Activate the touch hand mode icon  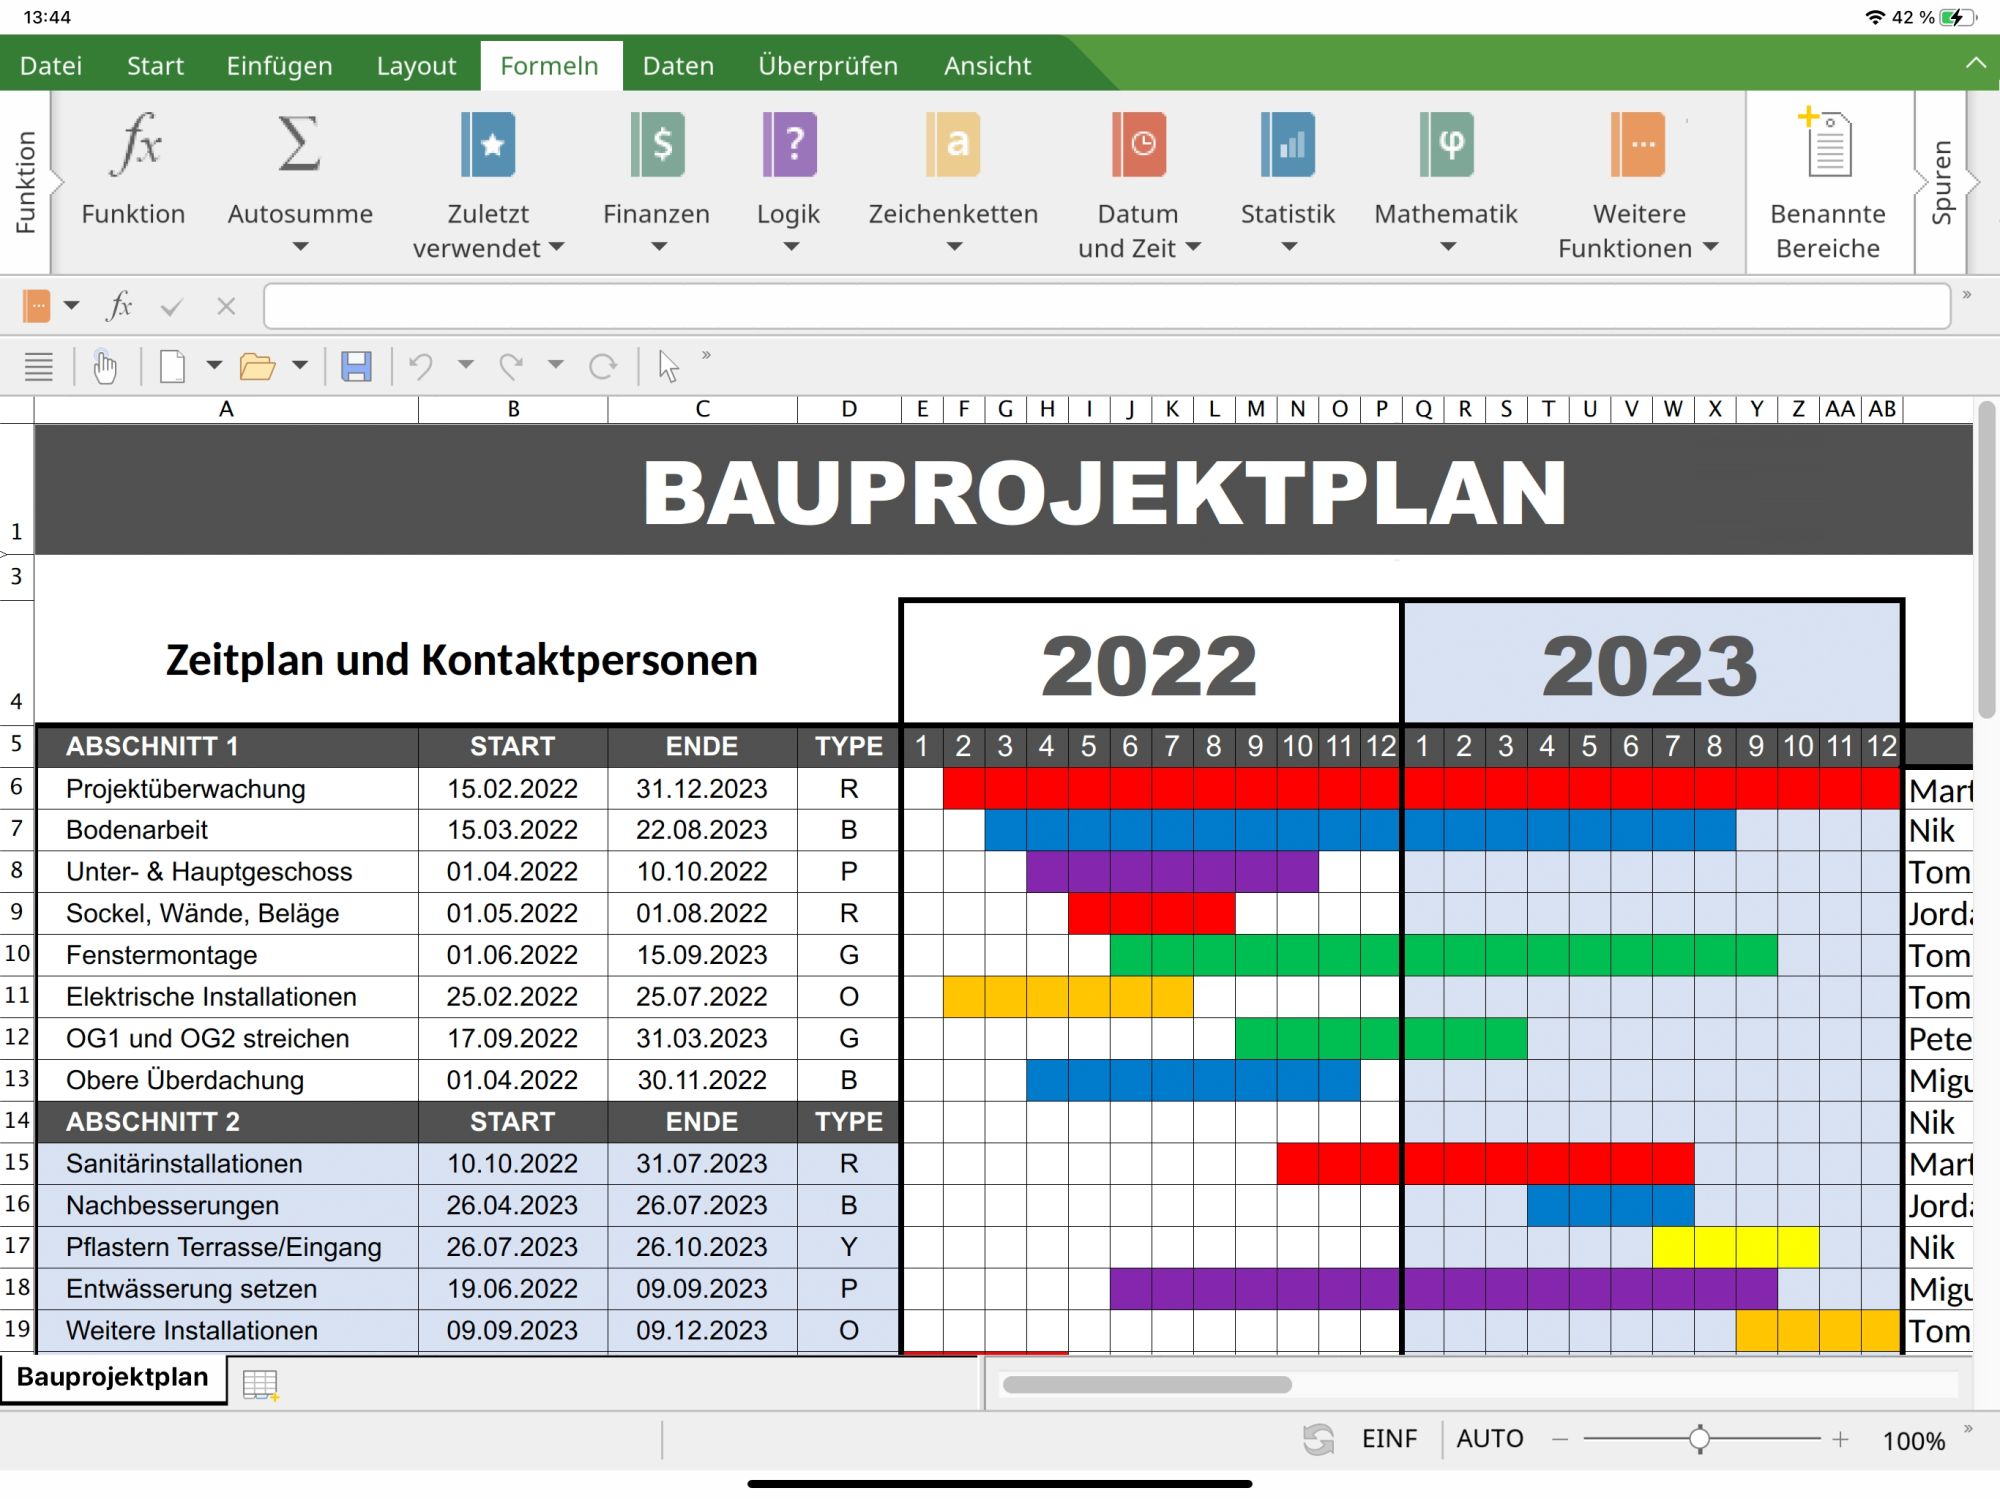click(104, 367)
